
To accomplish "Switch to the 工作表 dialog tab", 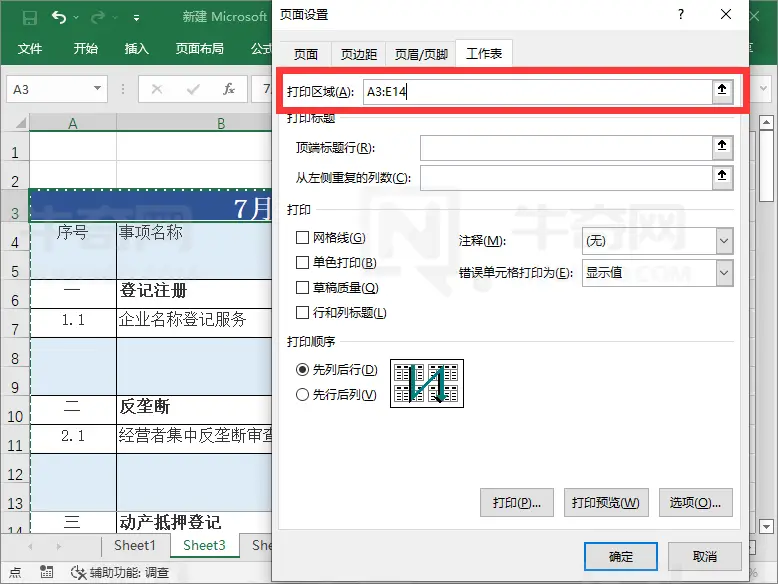I will click(x=484, y=53).
